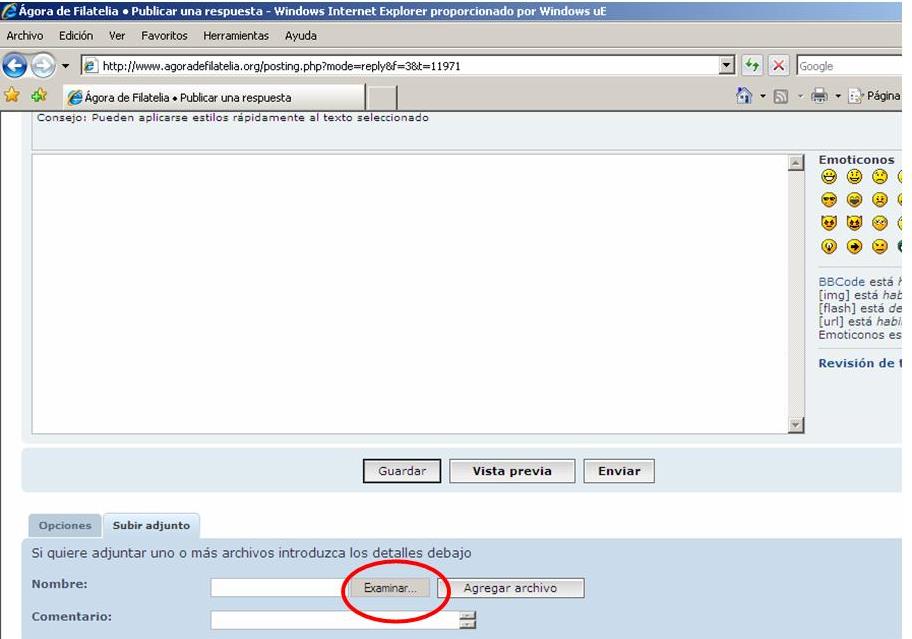Insert the lightbulb idea emoticon
The height and width of the screenshot is (639, 912).
[829, 247]
